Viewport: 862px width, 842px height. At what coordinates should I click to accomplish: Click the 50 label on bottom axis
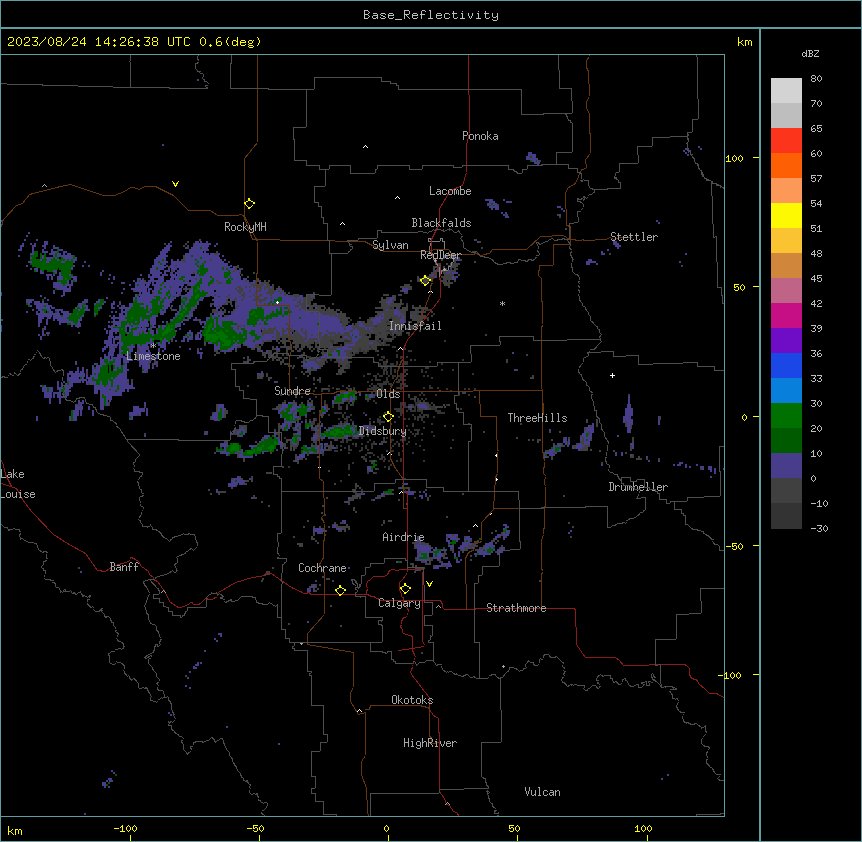coord(514,828)
